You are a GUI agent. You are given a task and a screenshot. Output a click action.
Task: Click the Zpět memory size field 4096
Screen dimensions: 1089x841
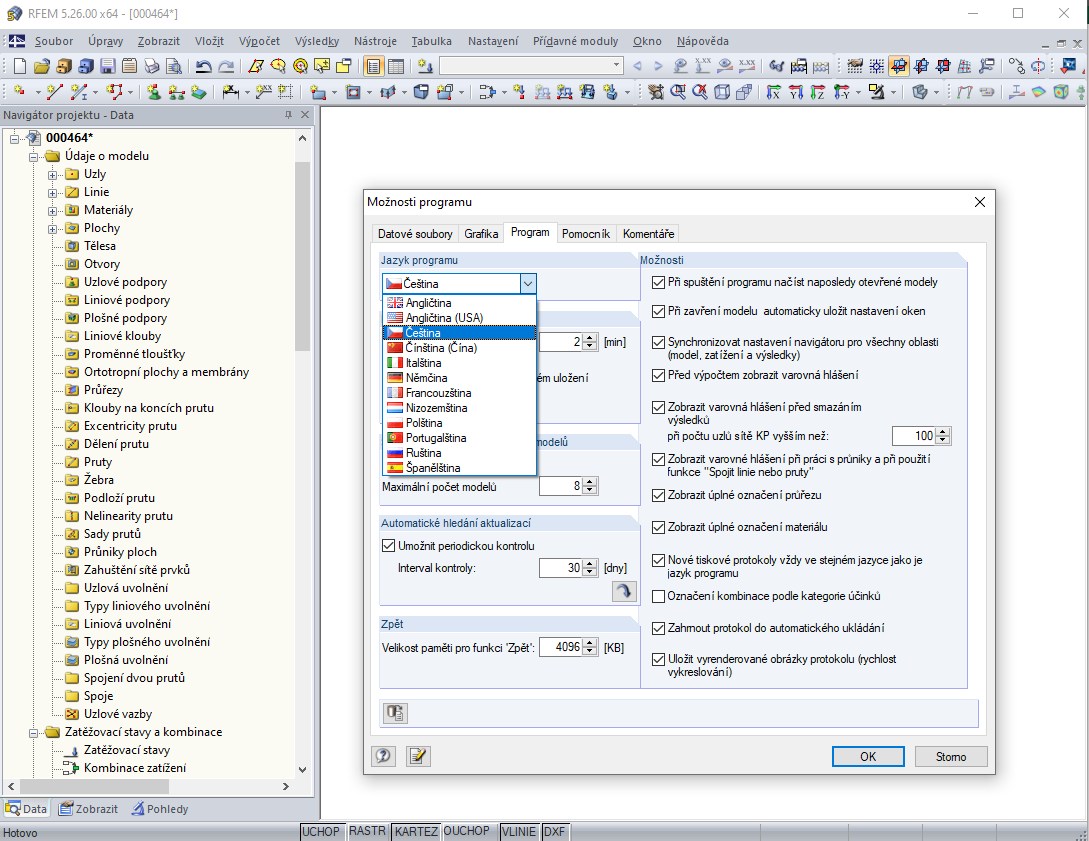point(561,647)
